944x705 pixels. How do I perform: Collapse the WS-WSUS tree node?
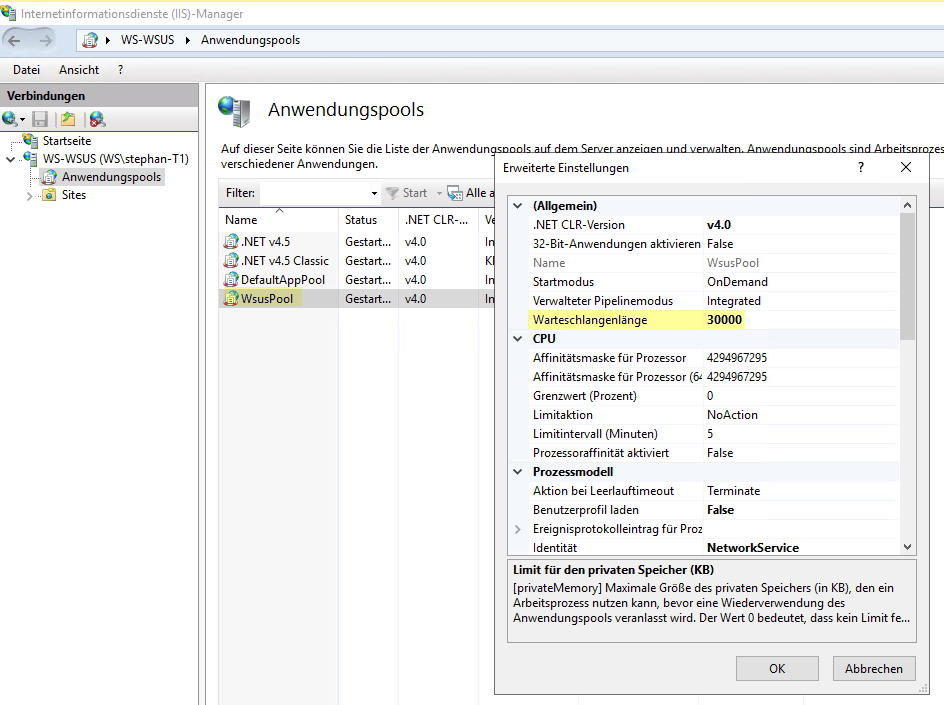(x=10, y=160)
